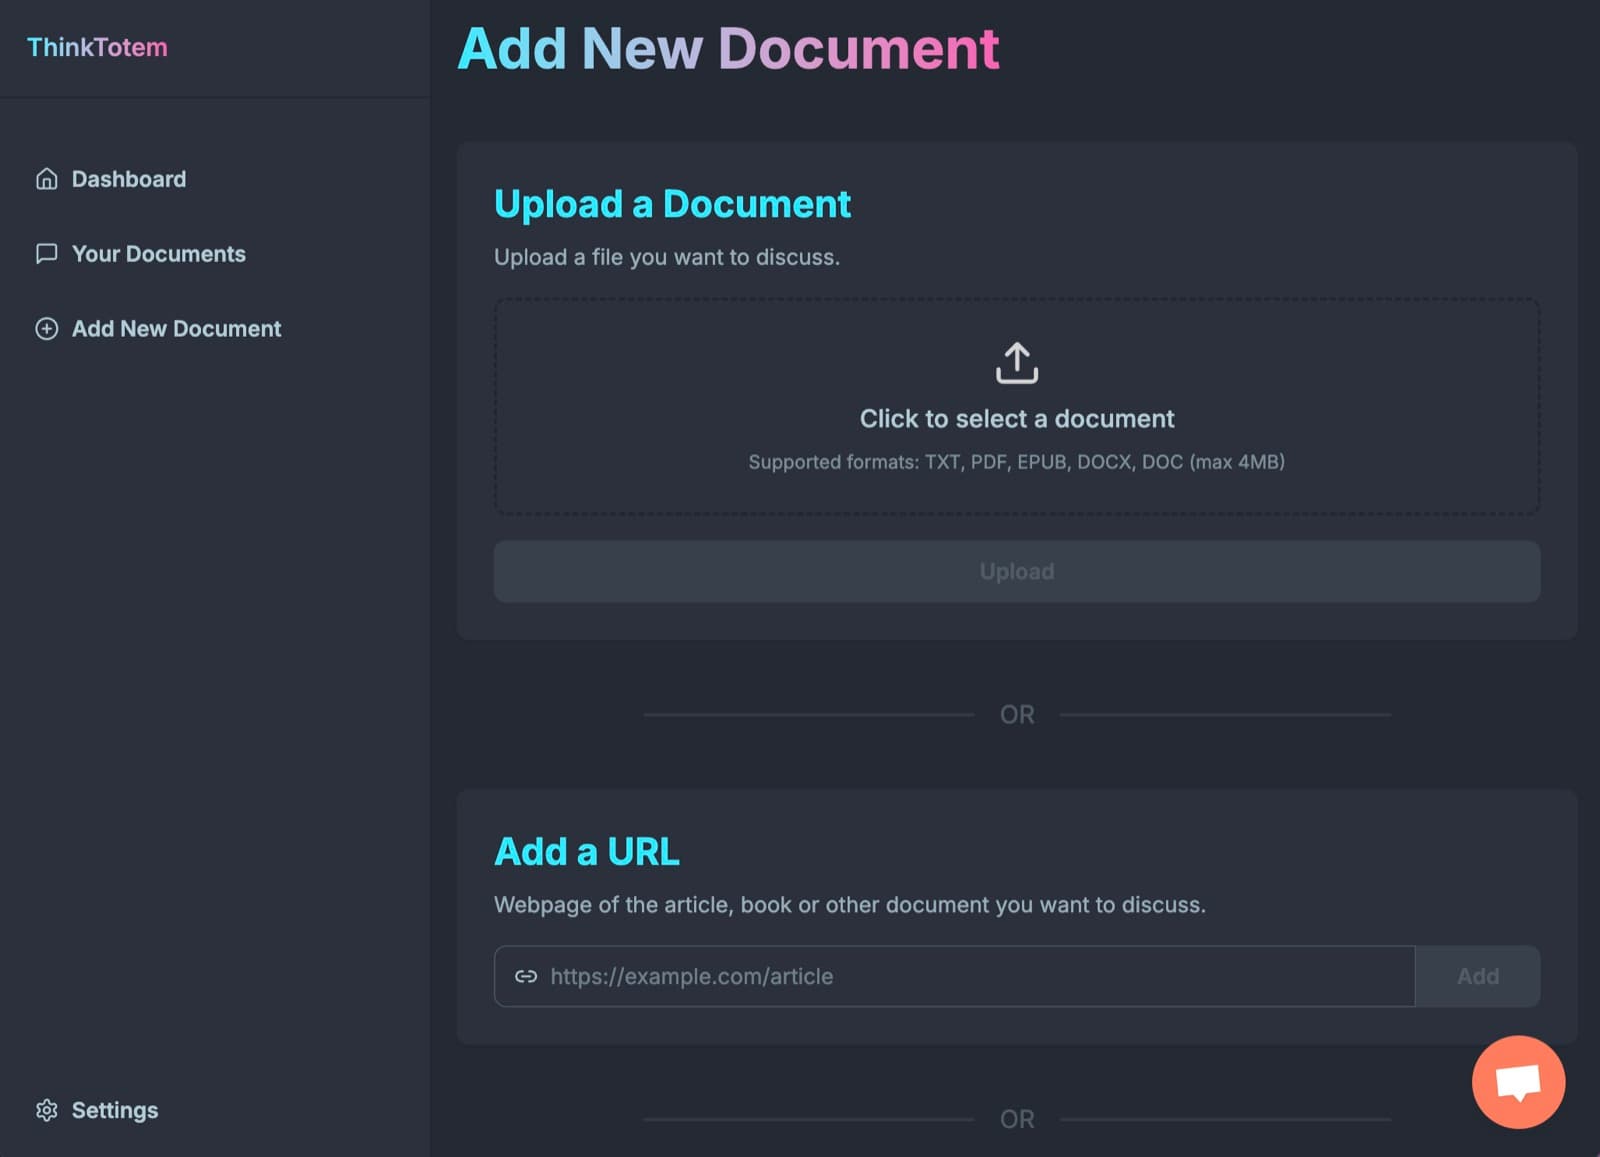Click the upload arrow icon in the dropzone
The width and height of the screenshot is (1600, 1157).
(1016, 362)
